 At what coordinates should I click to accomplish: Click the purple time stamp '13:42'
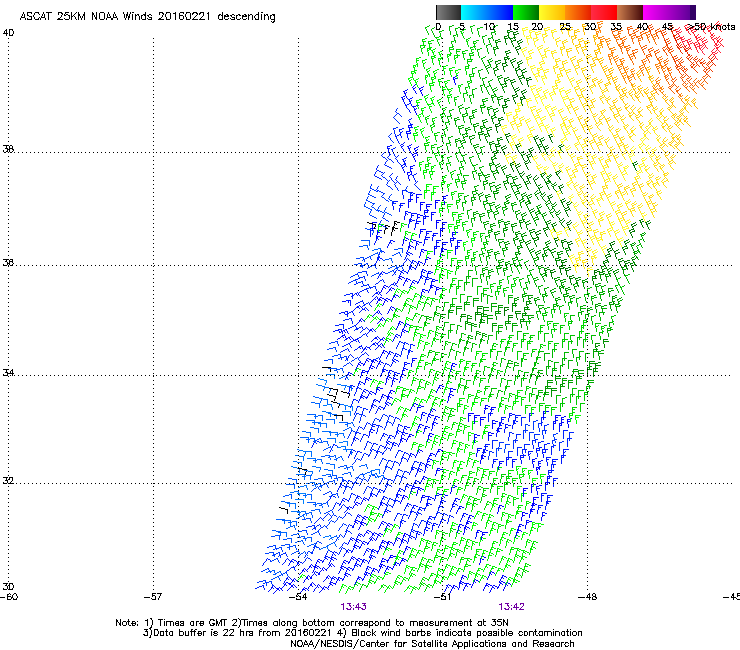pyautogui.click(x=512, y=607)
